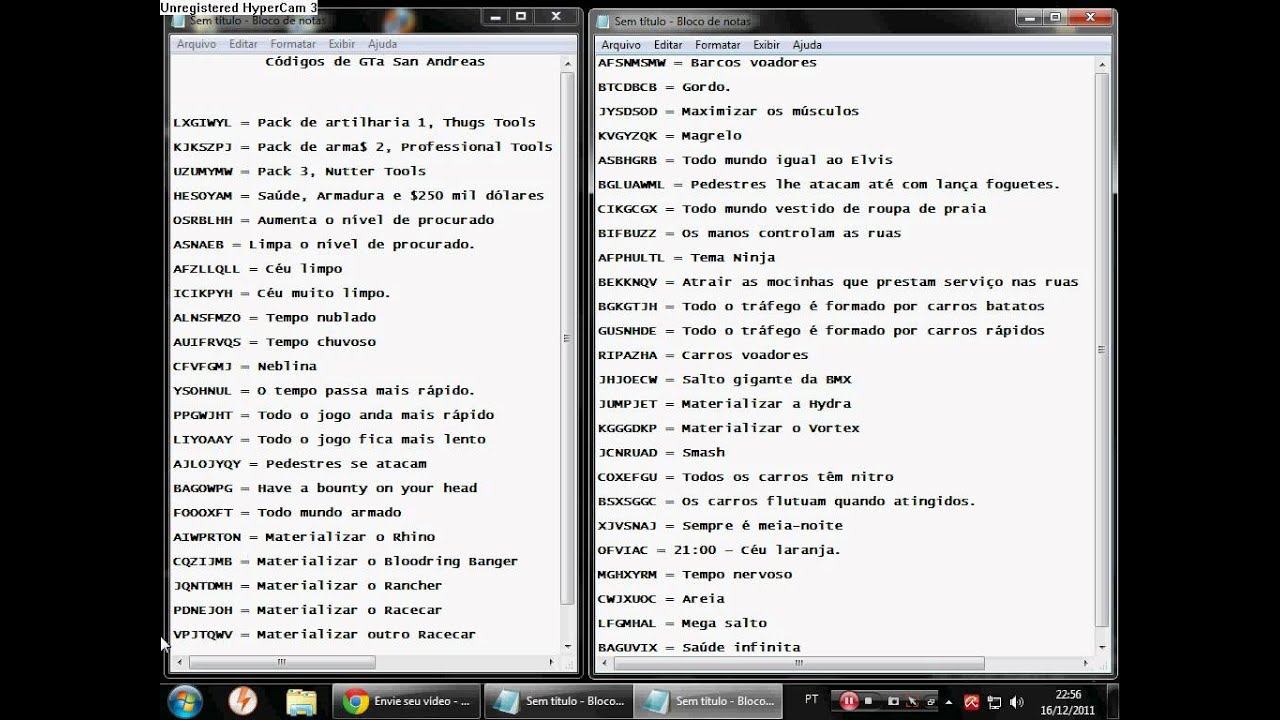Launch the orange lightning Winamp taskbar icon
This screenshot has height=720, width=1280.
(x=243, y=701)
